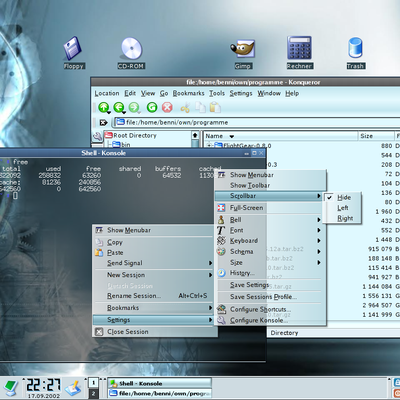Click Konqueror's Up arrow toolbar icon
400x400 pixels.
(x=104, y=107)
